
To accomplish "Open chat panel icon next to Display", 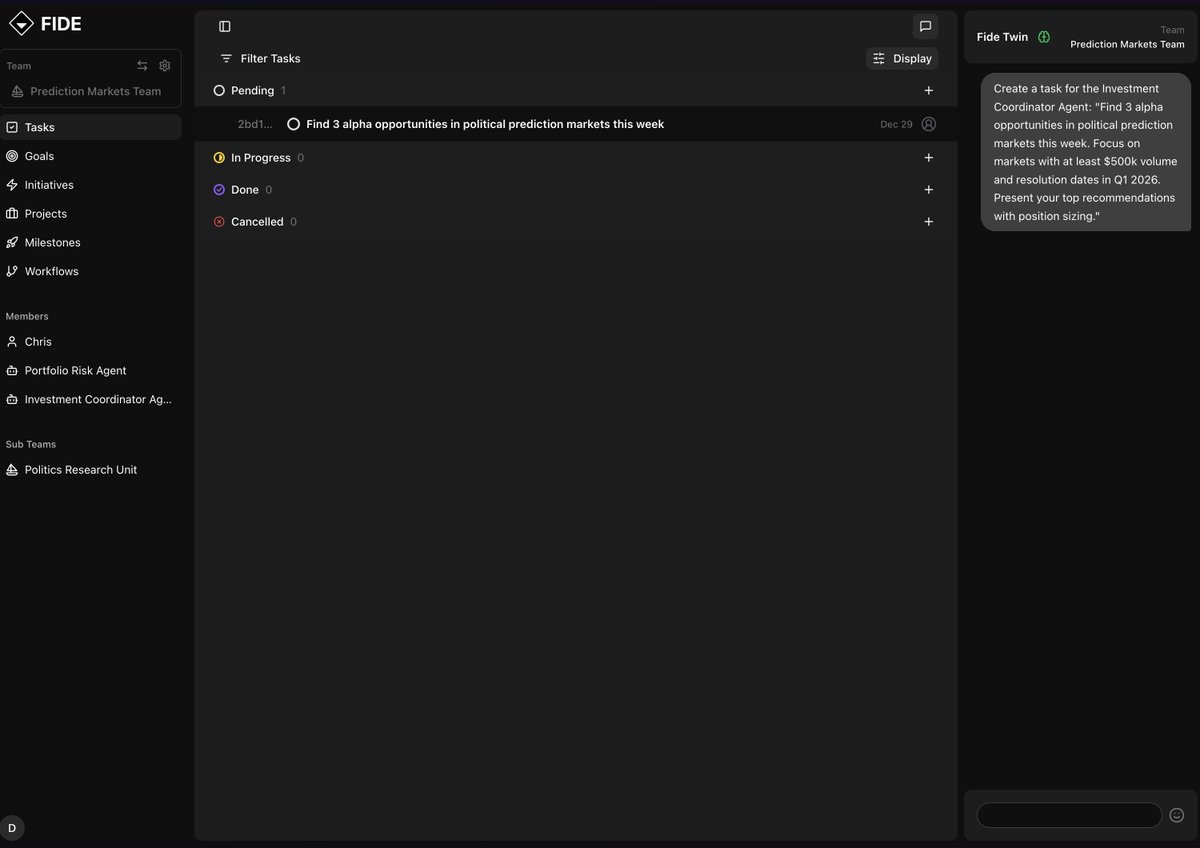I will tap(925, 26).
